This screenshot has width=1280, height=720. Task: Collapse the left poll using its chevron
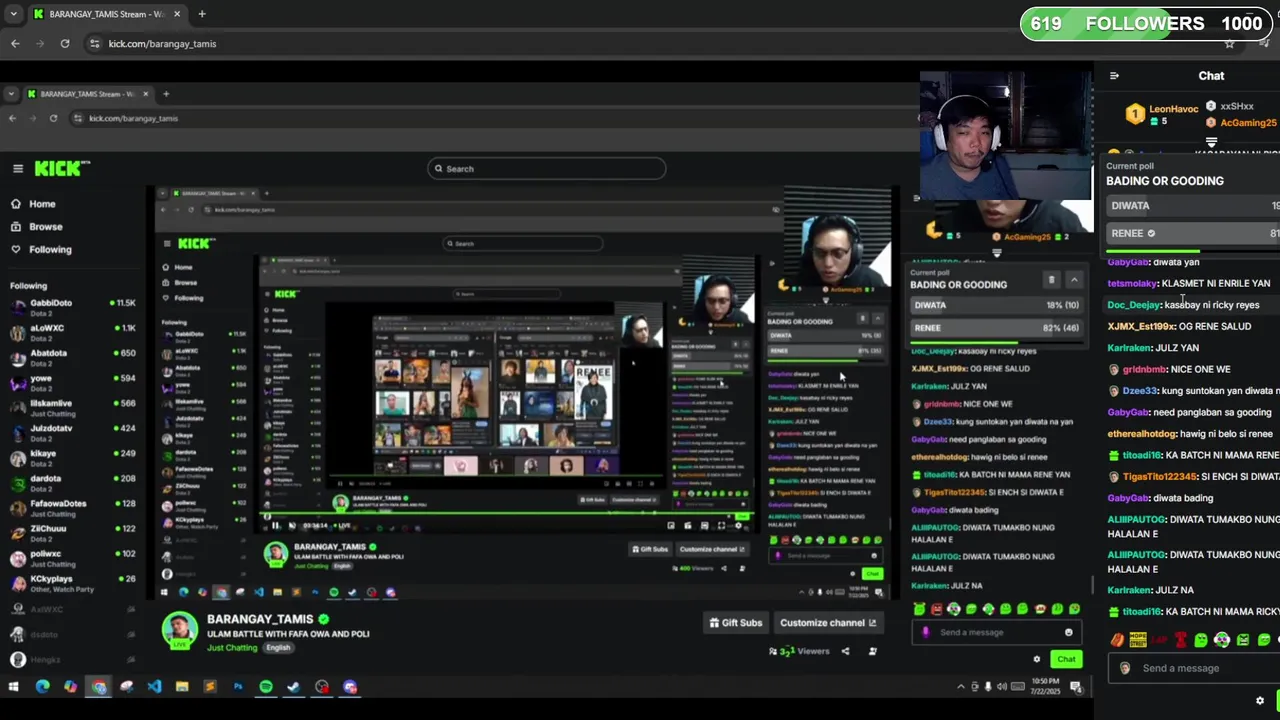click(1074, 280)
